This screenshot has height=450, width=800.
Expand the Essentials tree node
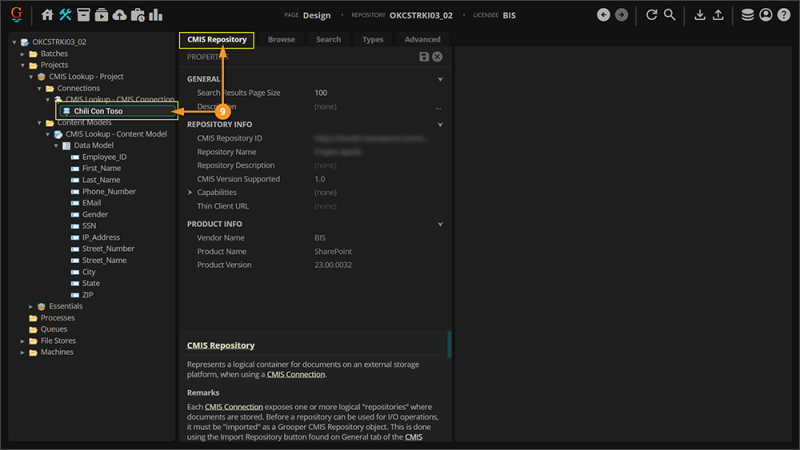click(x=31, y=306)
